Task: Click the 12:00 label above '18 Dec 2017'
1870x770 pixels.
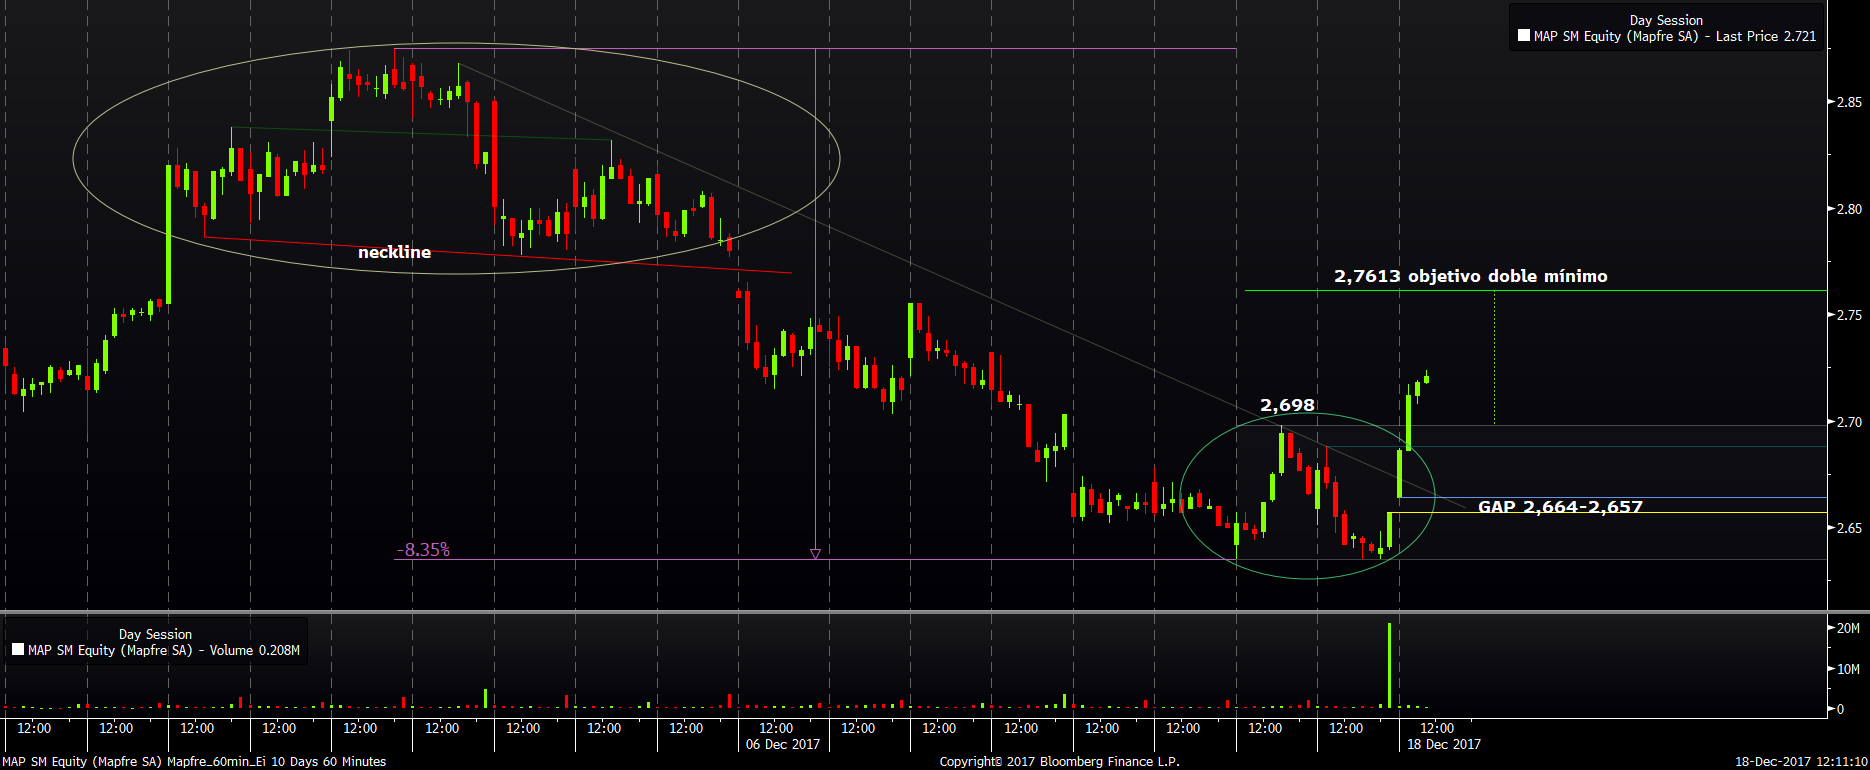Action: click(1437, 728)
